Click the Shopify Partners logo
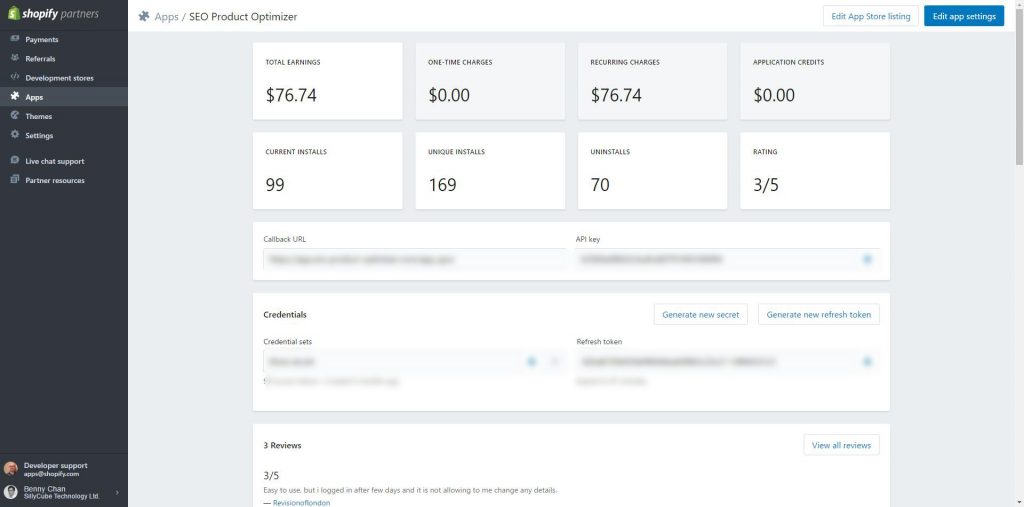The width and height of the screenshot is (1024, 507). coord(53,14)
